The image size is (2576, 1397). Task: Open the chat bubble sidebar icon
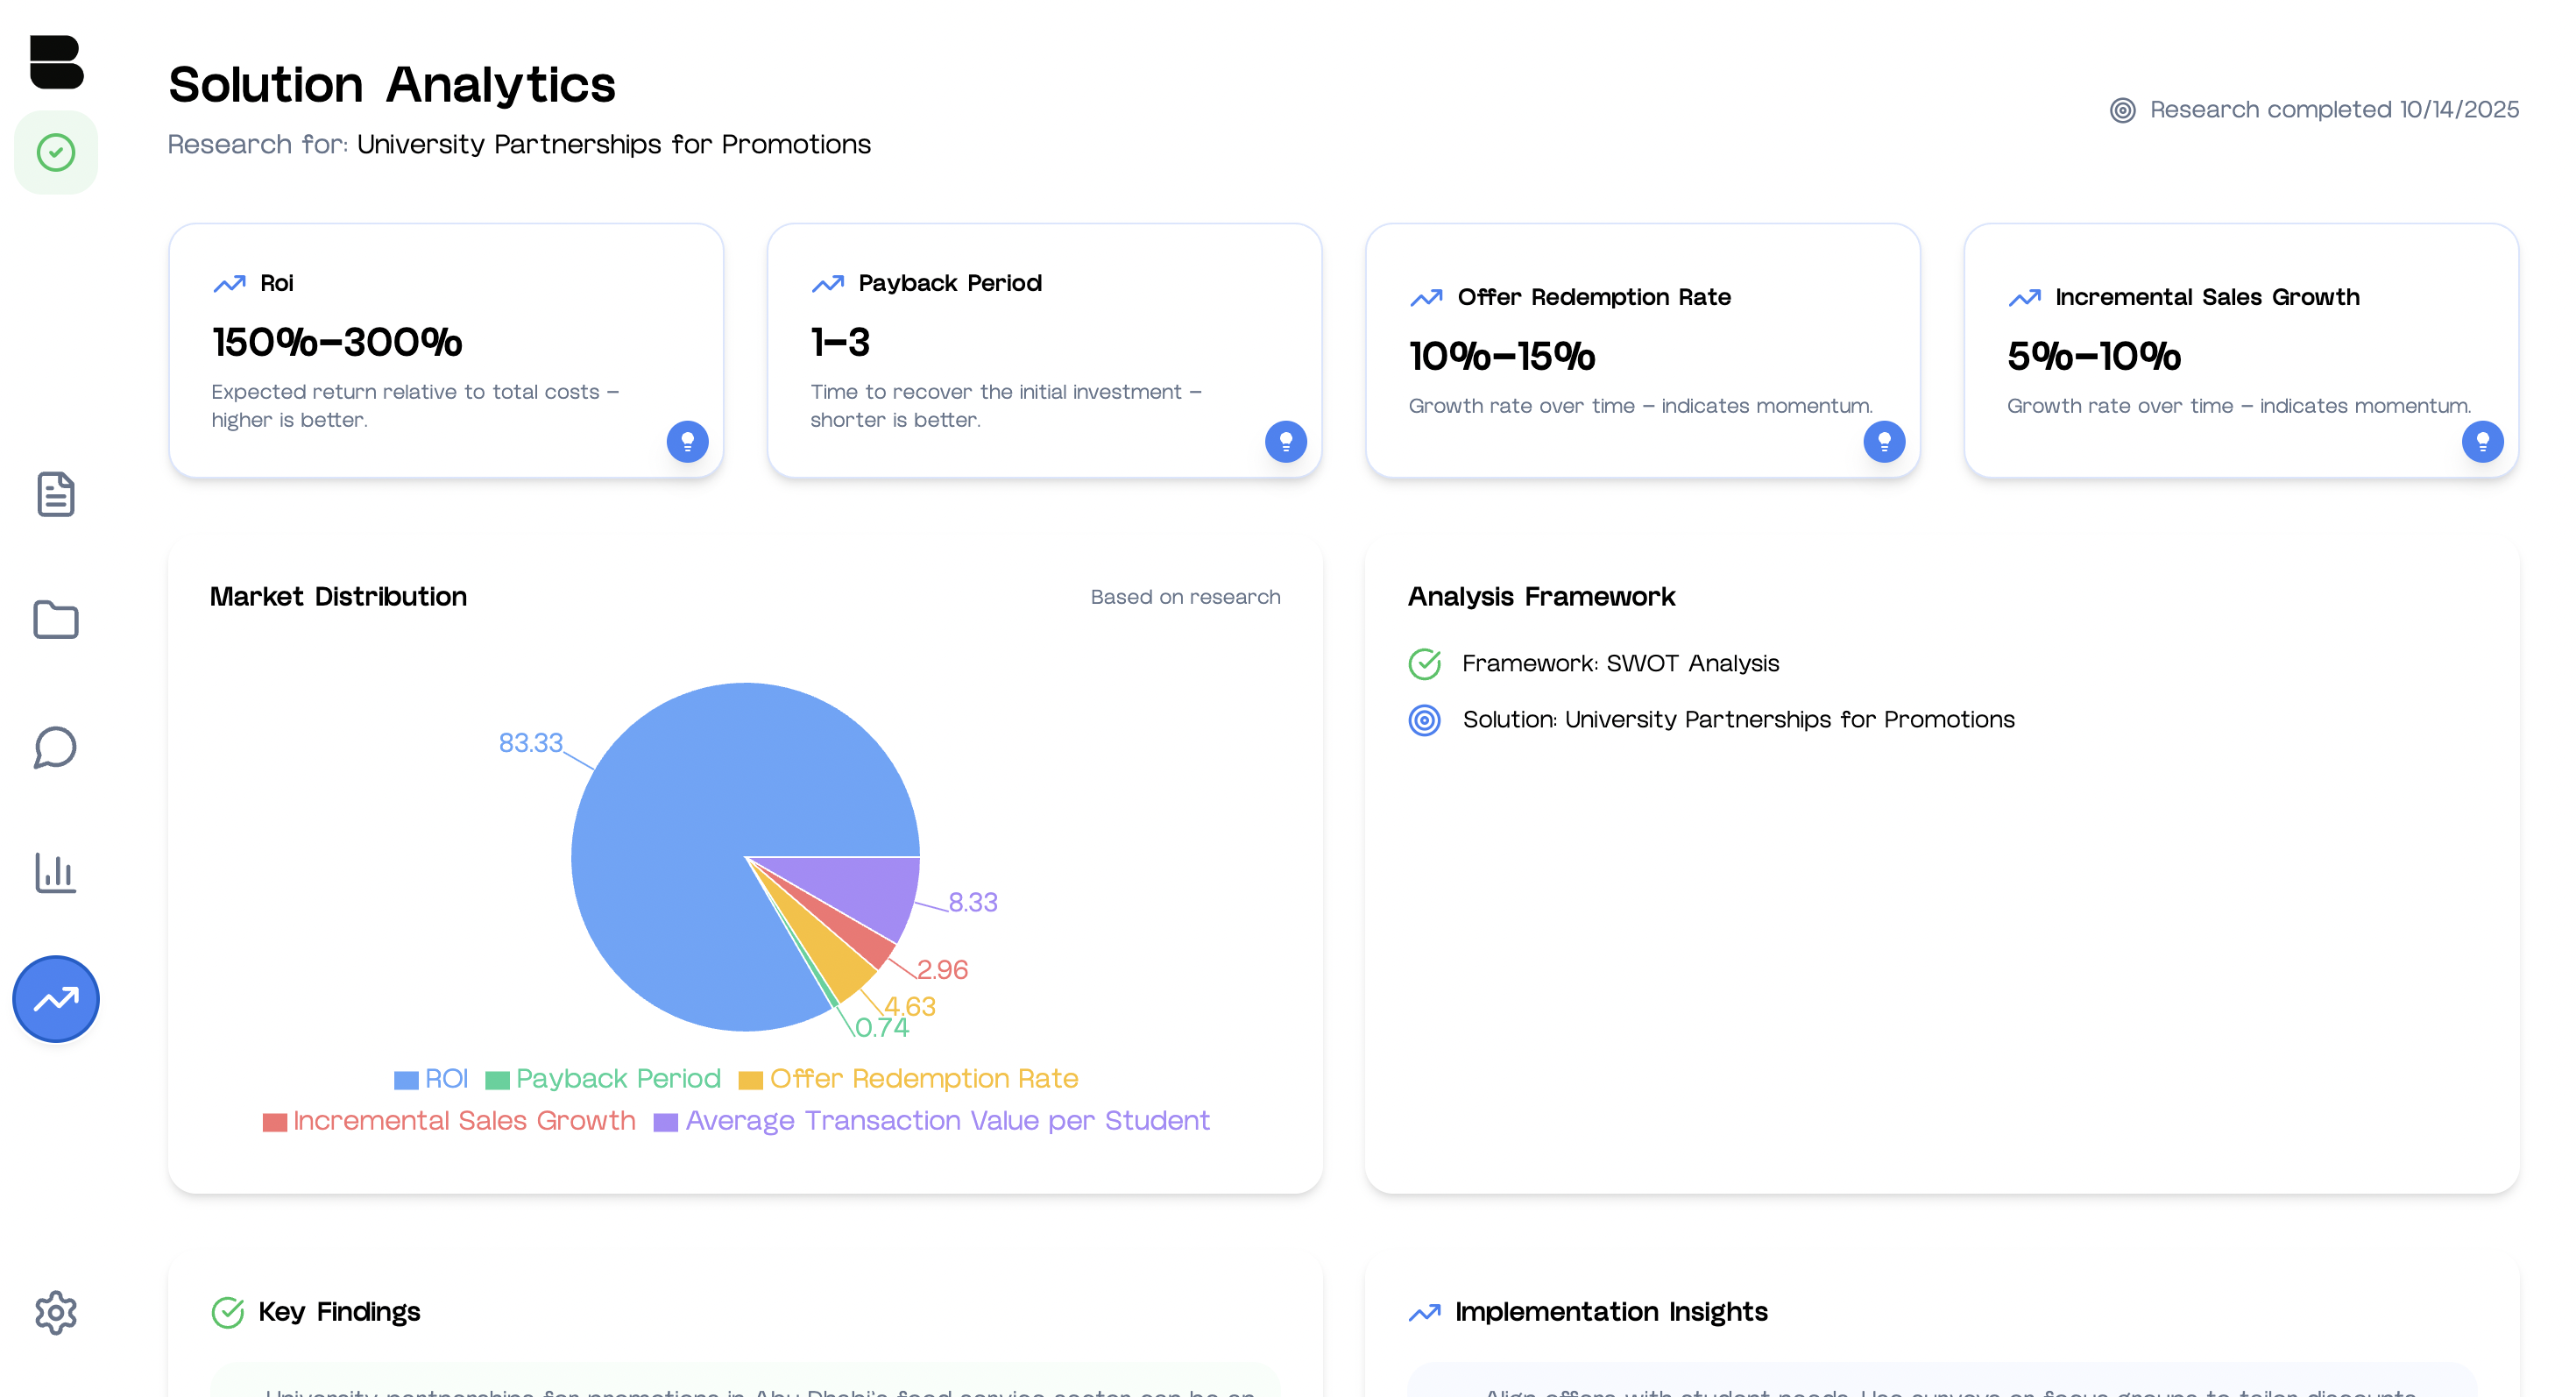(x=56, y=747)
